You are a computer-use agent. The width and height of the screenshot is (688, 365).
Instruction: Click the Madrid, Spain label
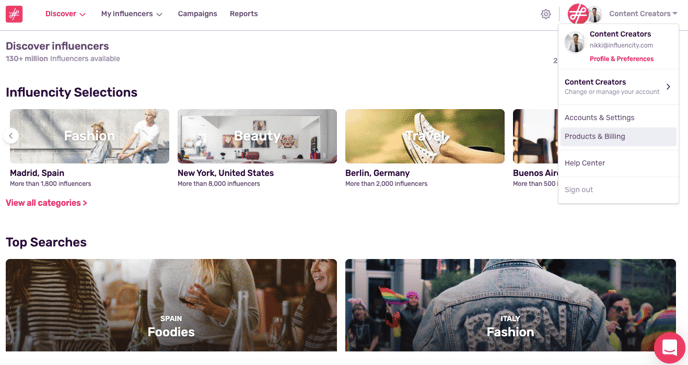[x=37, y=173]
